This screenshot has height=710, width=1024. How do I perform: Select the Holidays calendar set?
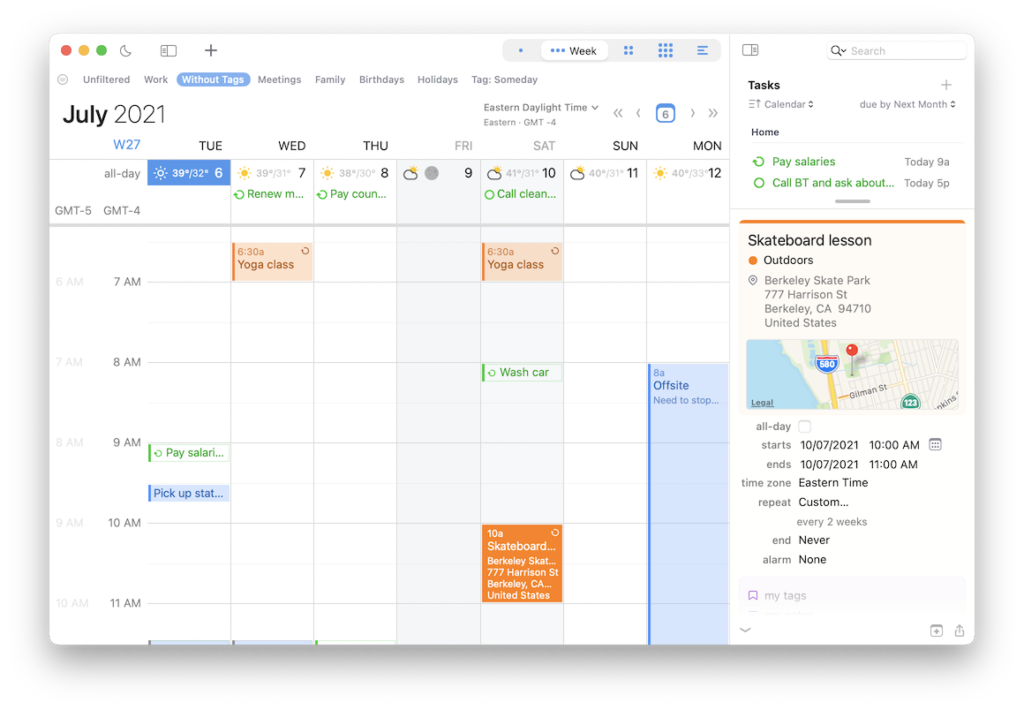(x=438, y=80)
